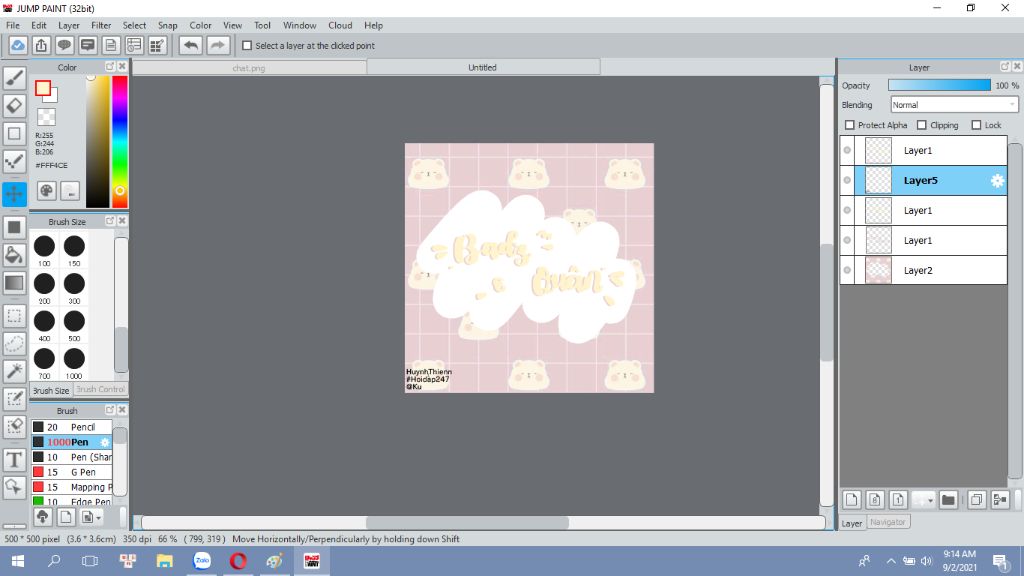
Task: Select the Shape brush tool
Action: tap(14, 134)
